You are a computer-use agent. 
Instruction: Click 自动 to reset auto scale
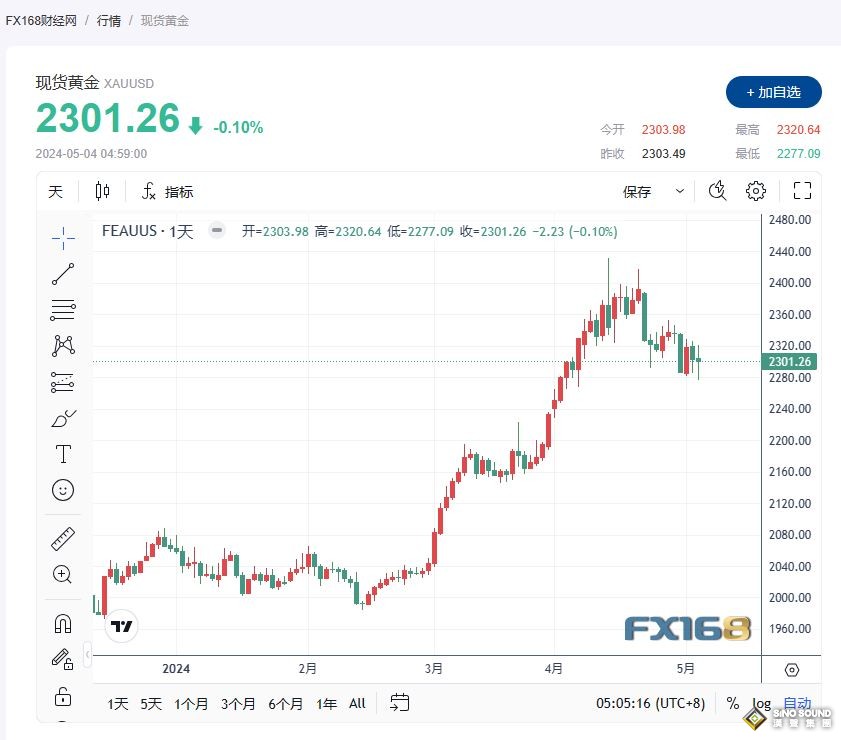798,704
